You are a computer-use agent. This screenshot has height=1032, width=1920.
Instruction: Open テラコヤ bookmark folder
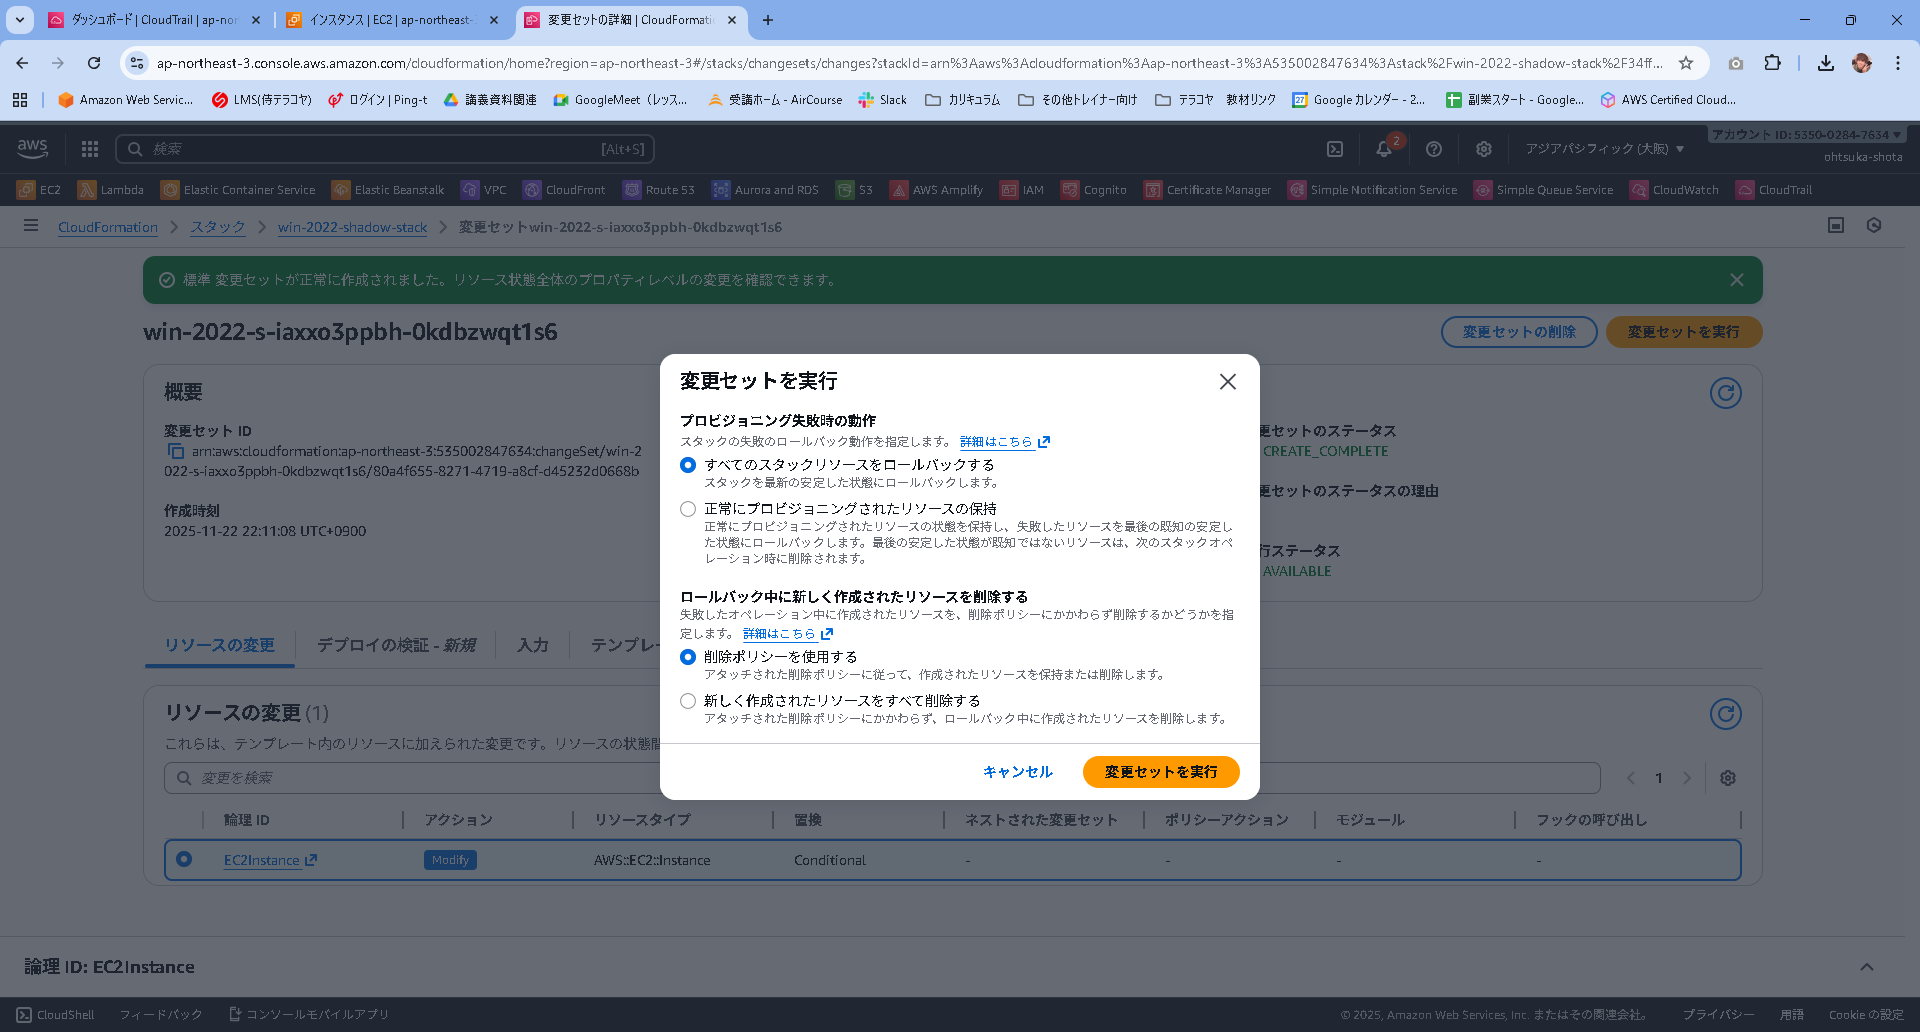tap(1184, 100)
